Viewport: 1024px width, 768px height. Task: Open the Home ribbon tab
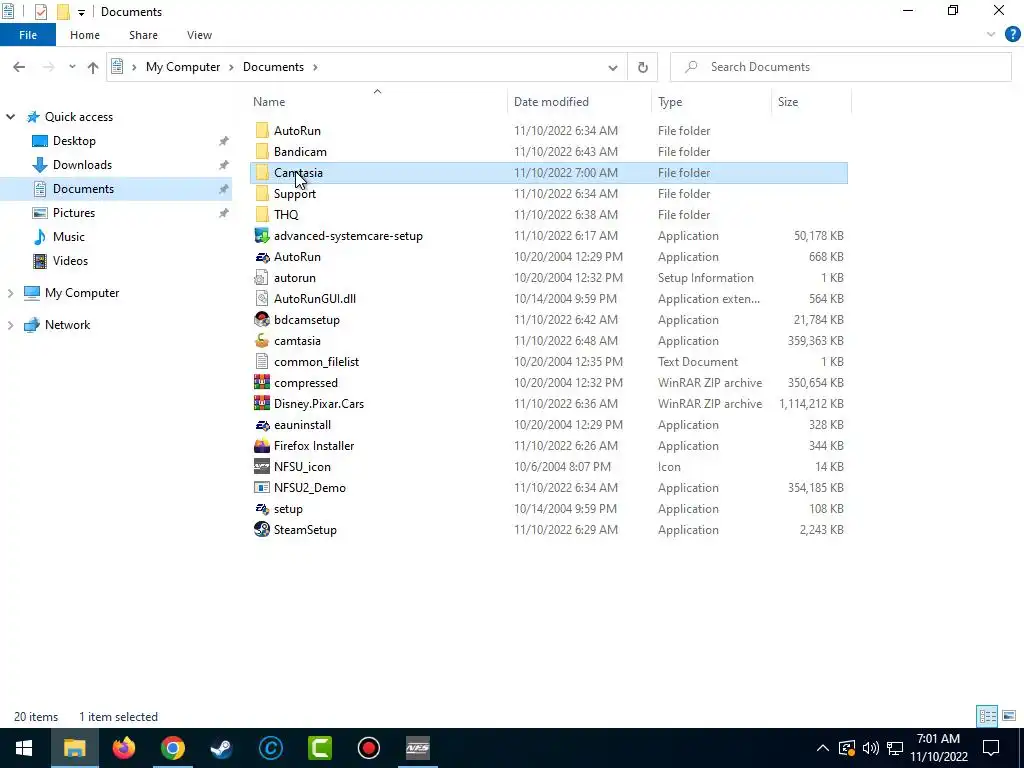tap(85, 35)
